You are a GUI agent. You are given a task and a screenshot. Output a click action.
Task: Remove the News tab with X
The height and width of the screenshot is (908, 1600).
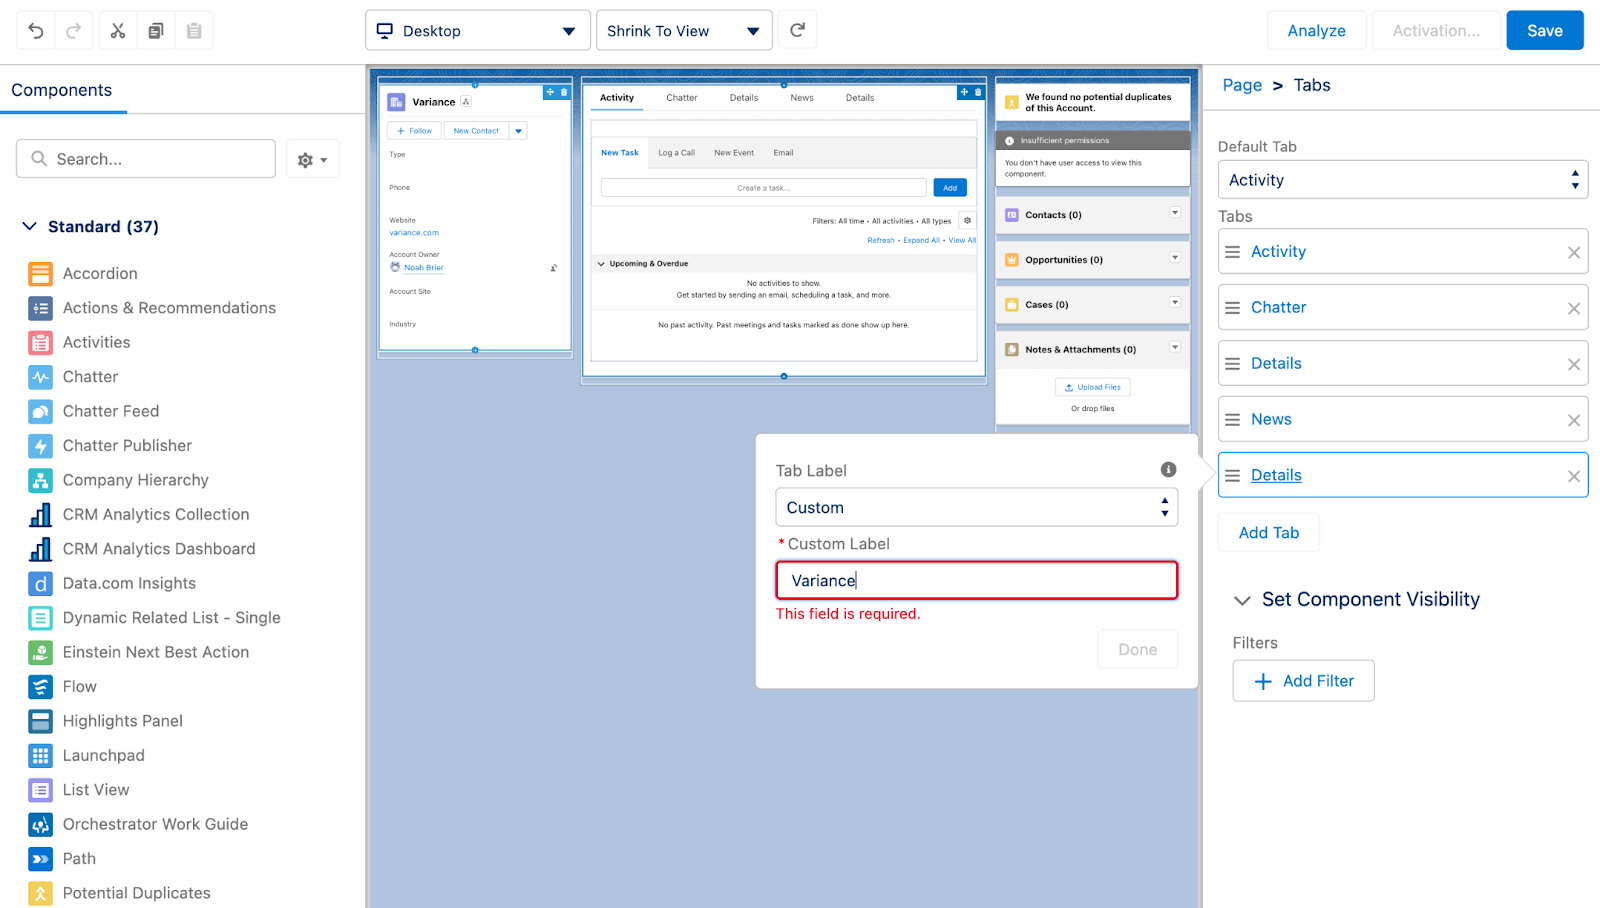pos(1573,420)
